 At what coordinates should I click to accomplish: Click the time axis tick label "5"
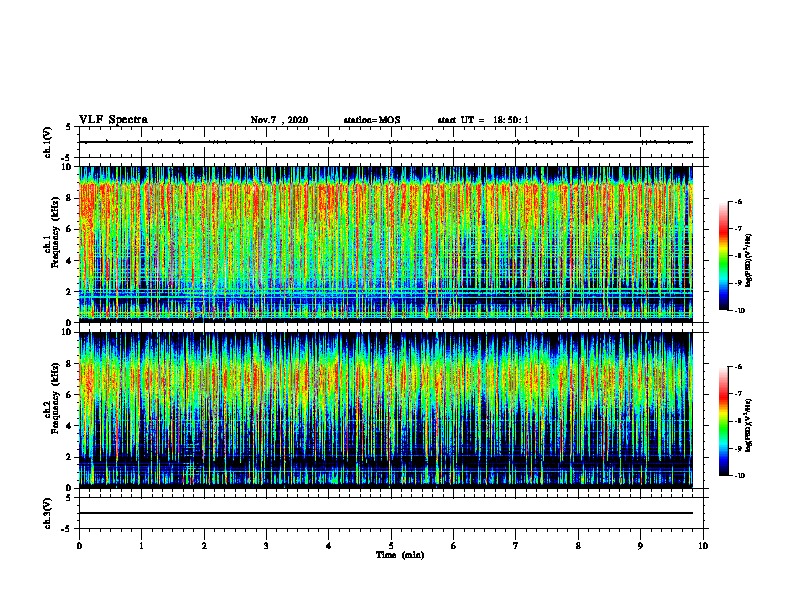[391, 546]
